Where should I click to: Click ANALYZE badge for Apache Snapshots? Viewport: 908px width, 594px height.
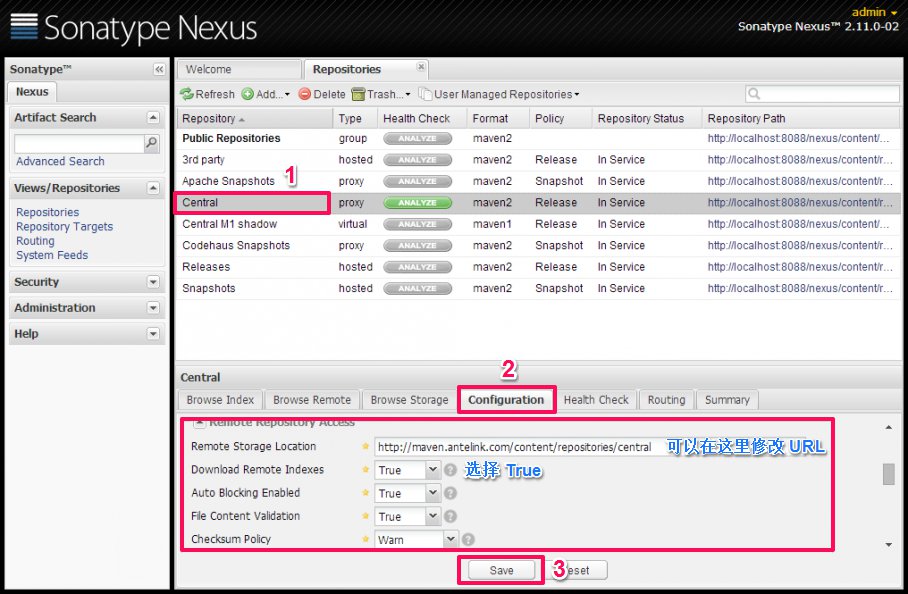[x=418, y=181]
